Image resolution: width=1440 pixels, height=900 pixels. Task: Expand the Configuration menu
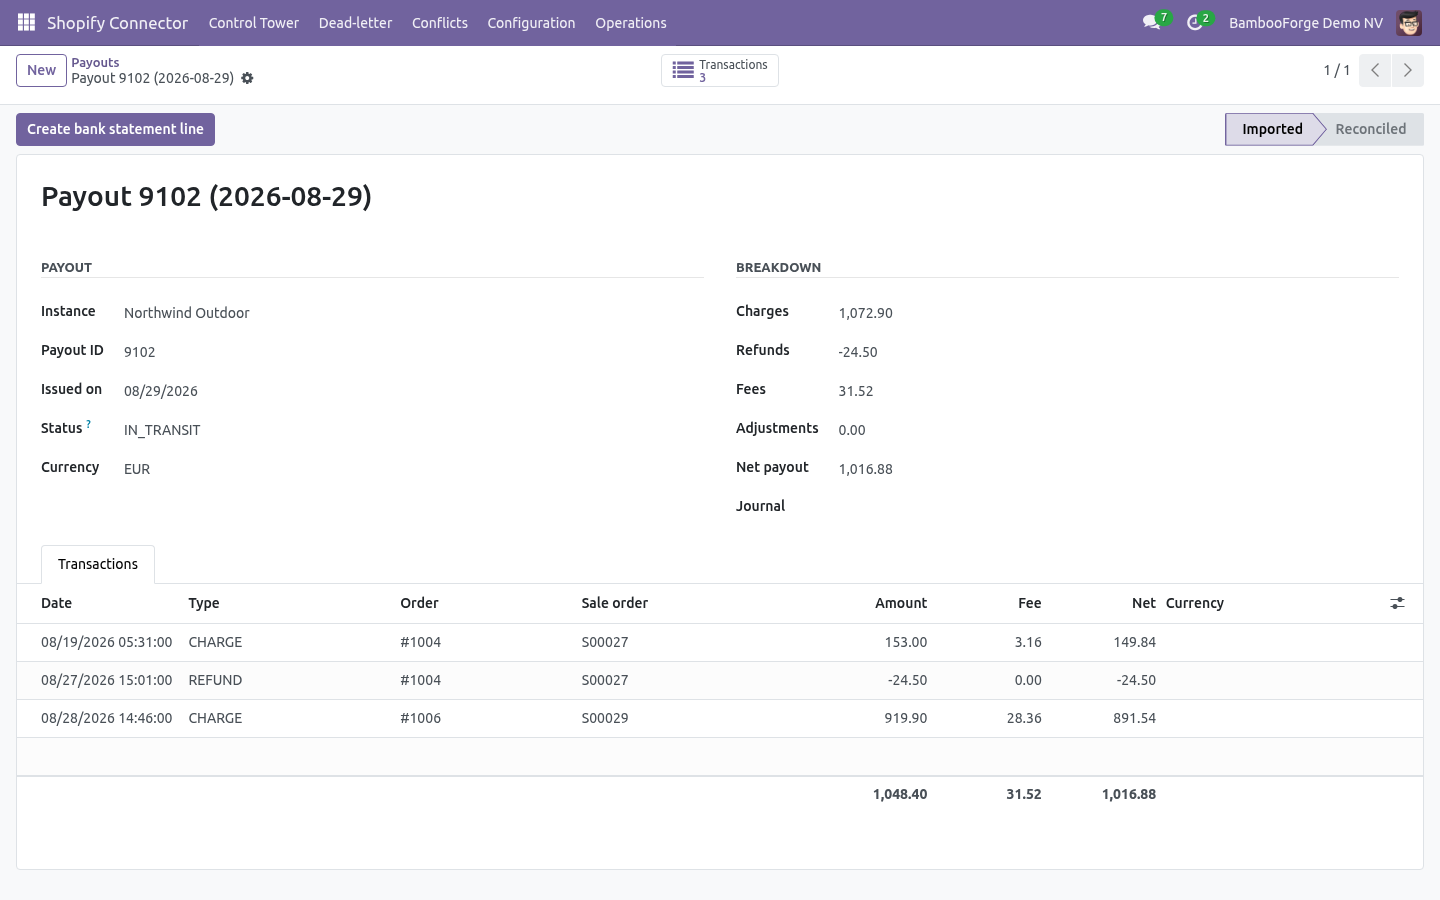pyautogui.click(x=531, y=23)
